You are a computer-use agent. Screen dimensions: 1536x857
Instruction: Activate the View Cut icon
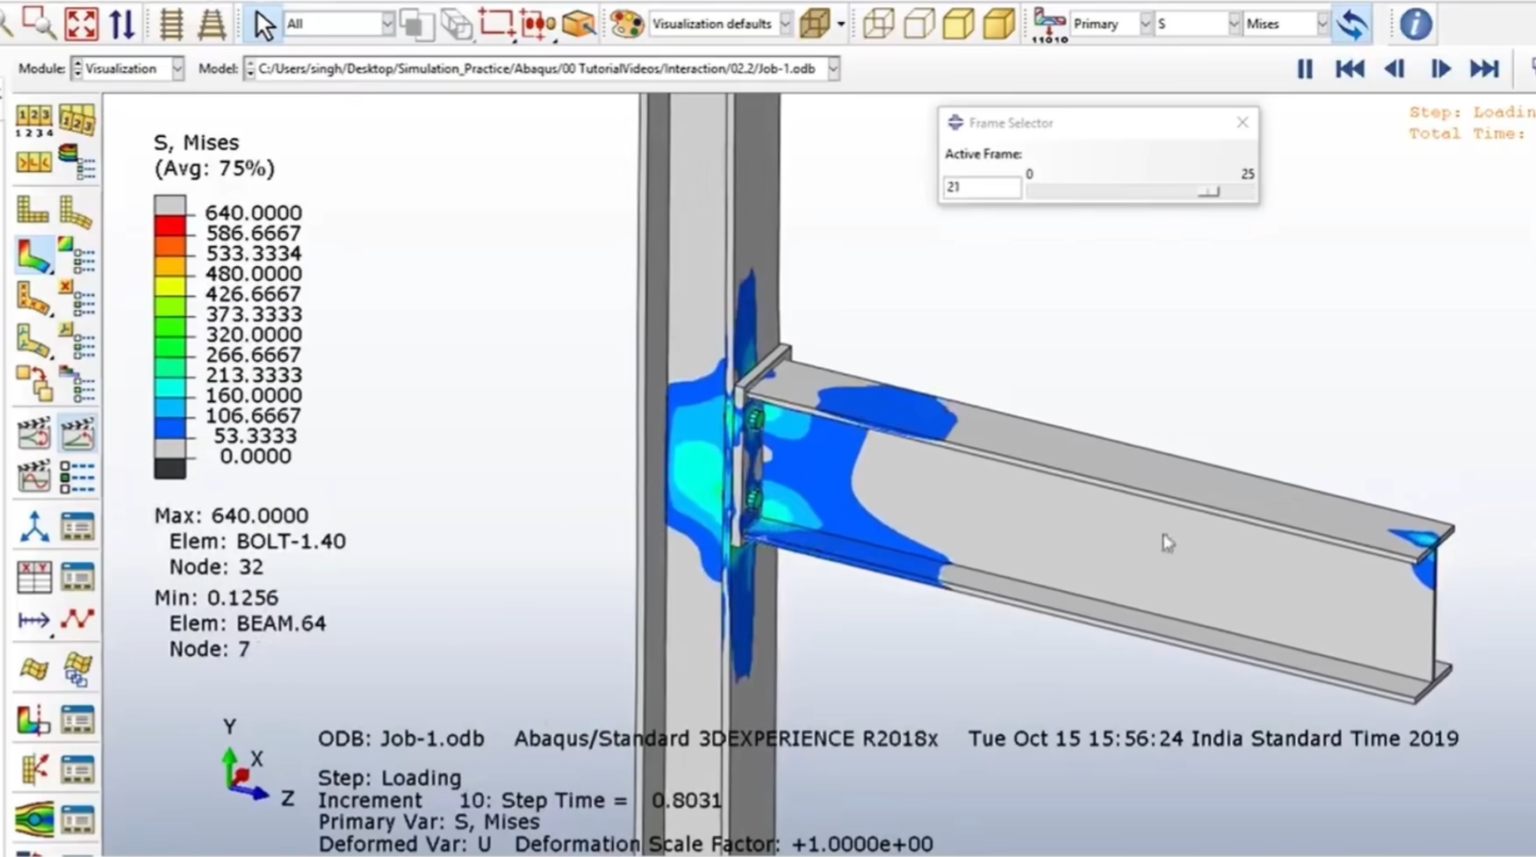pos(33,719)
